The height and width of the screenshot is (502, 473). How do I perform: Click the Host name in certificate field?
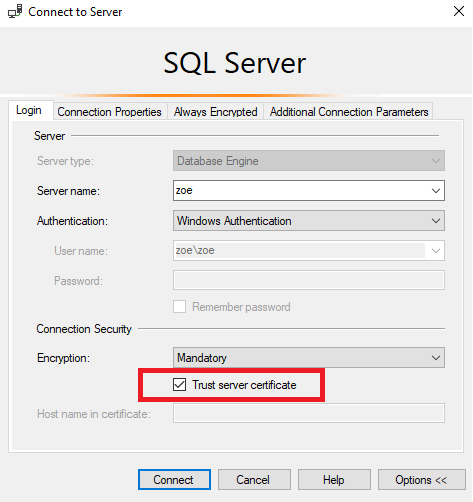(x=309, y=413)
